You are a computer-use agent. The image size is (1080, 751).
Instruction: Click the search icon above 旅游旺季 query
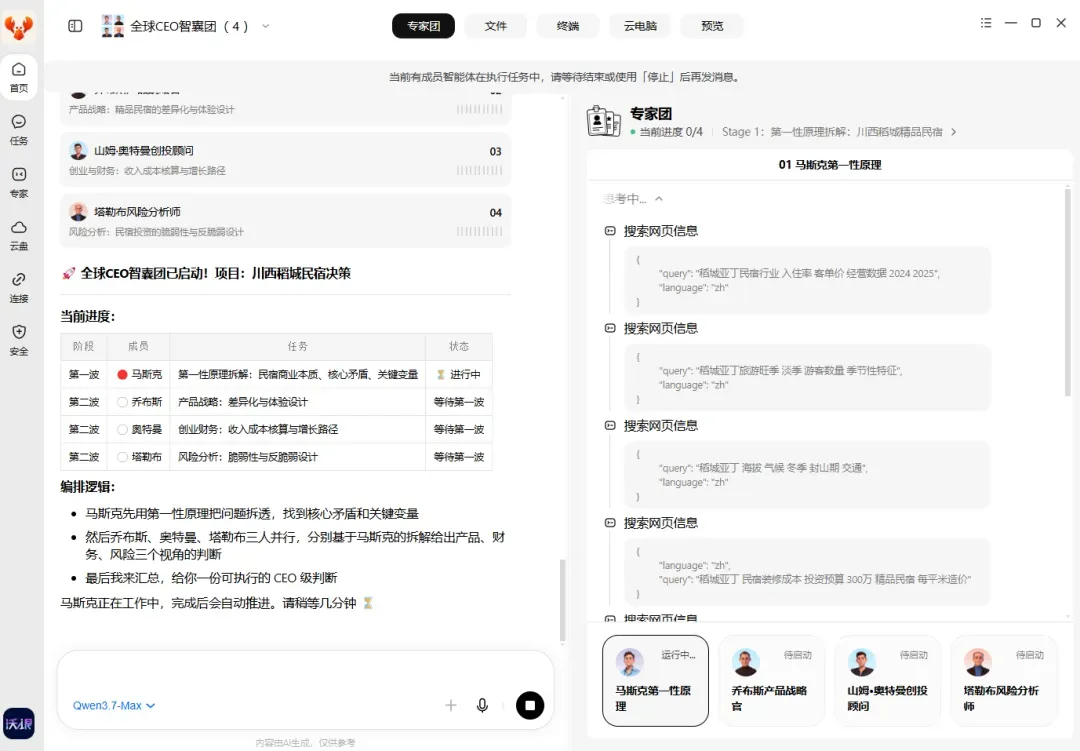click(x=610, y=328)
